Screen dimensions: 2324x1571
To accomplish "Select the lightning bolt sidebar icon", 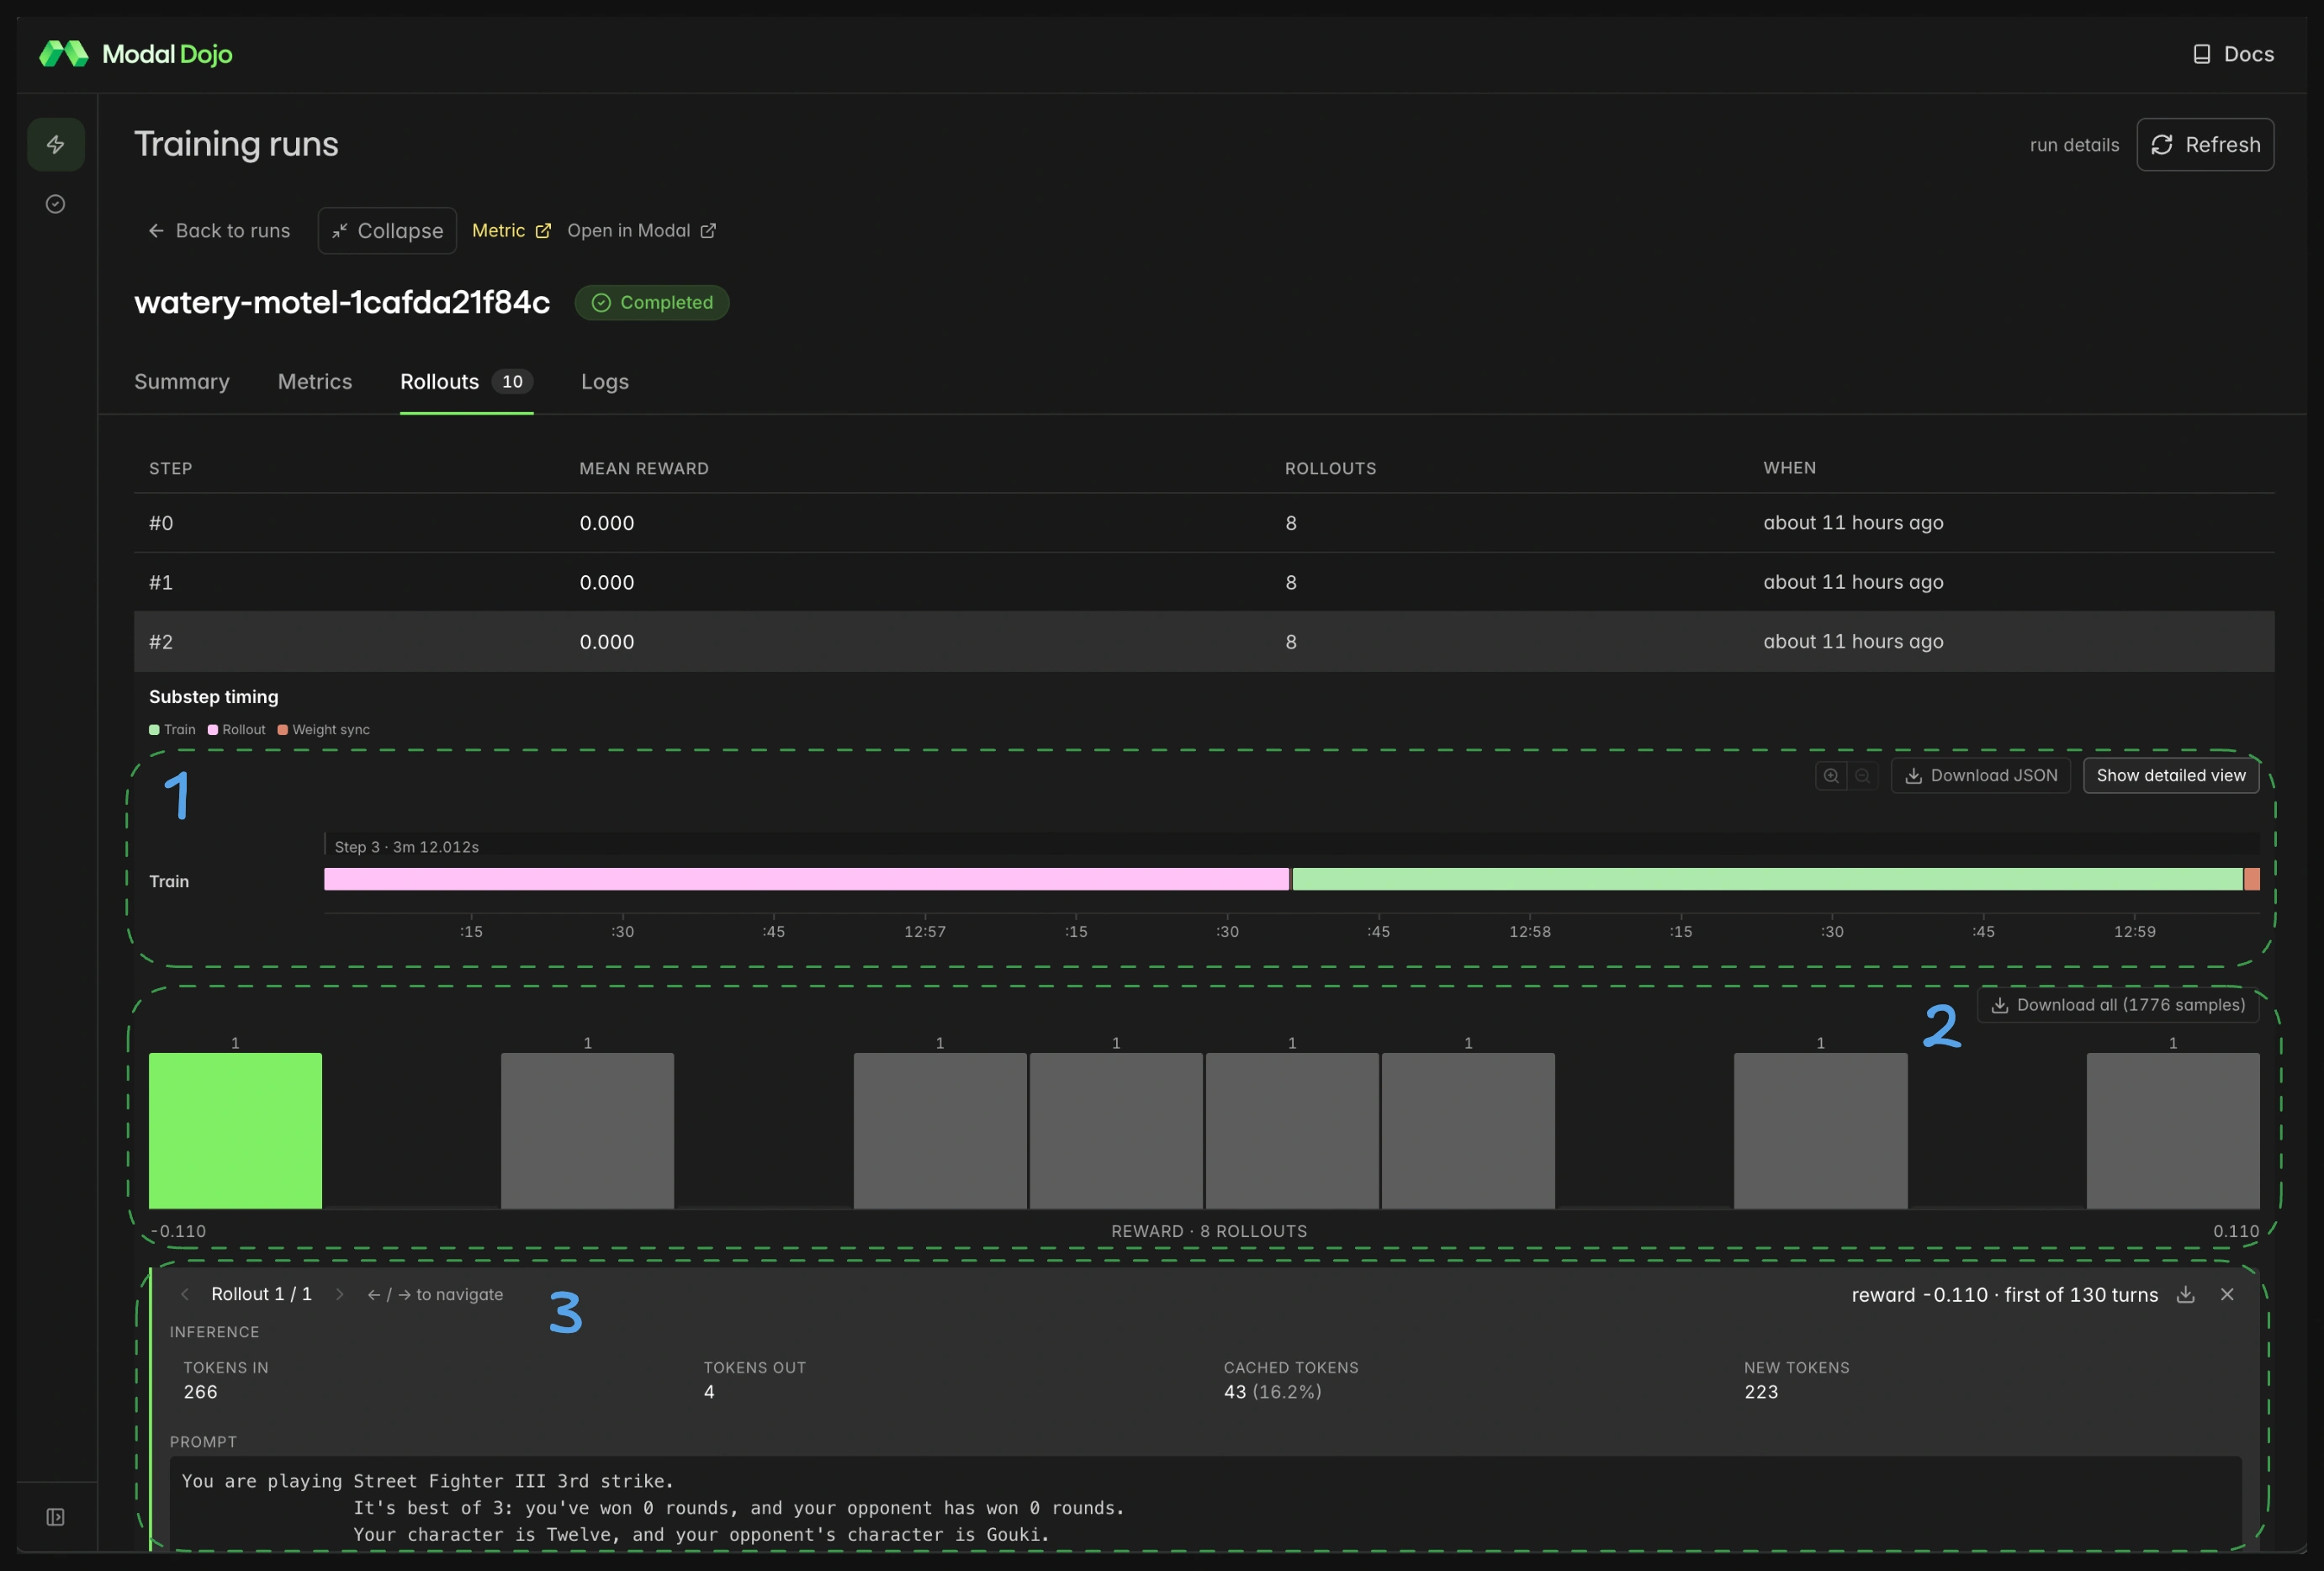I will [56, 145].
